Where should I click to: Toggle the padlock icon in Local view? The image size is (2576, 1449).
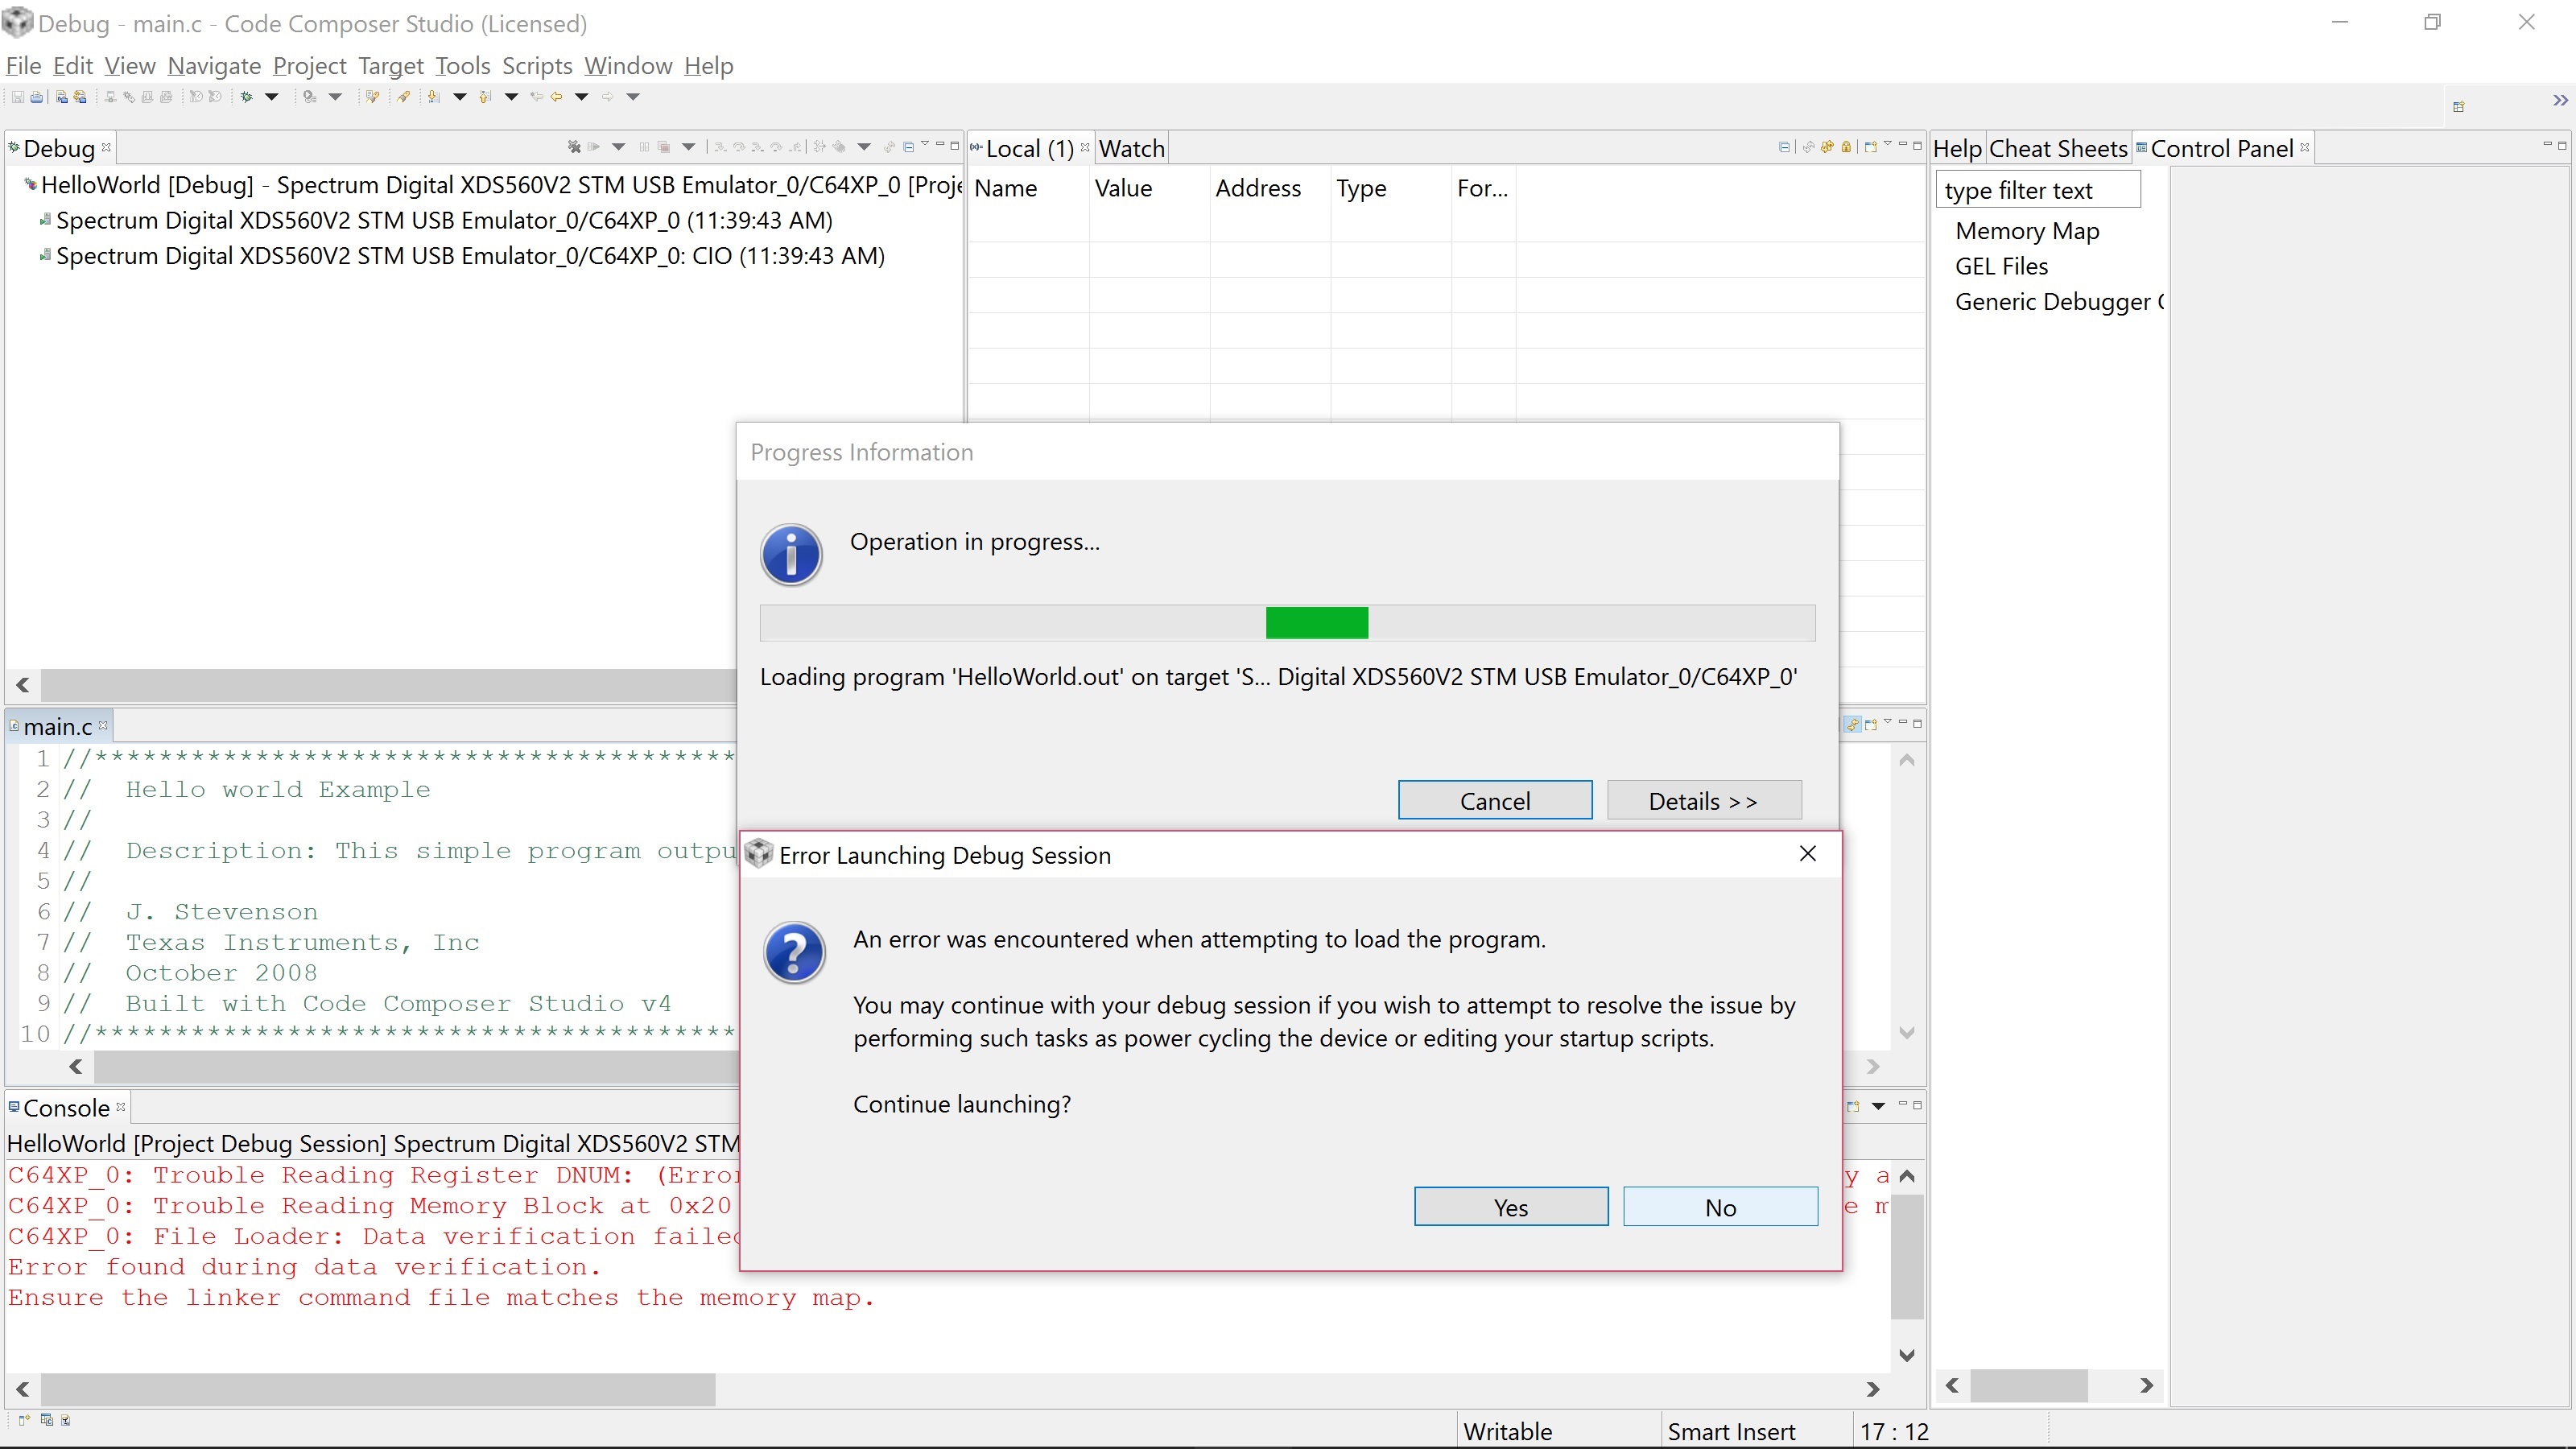coord(1846,147)
